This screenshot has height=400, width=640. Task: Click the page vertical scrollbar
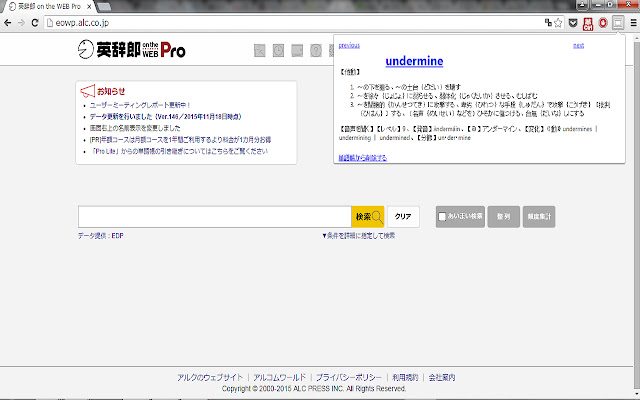pos(636,214)
